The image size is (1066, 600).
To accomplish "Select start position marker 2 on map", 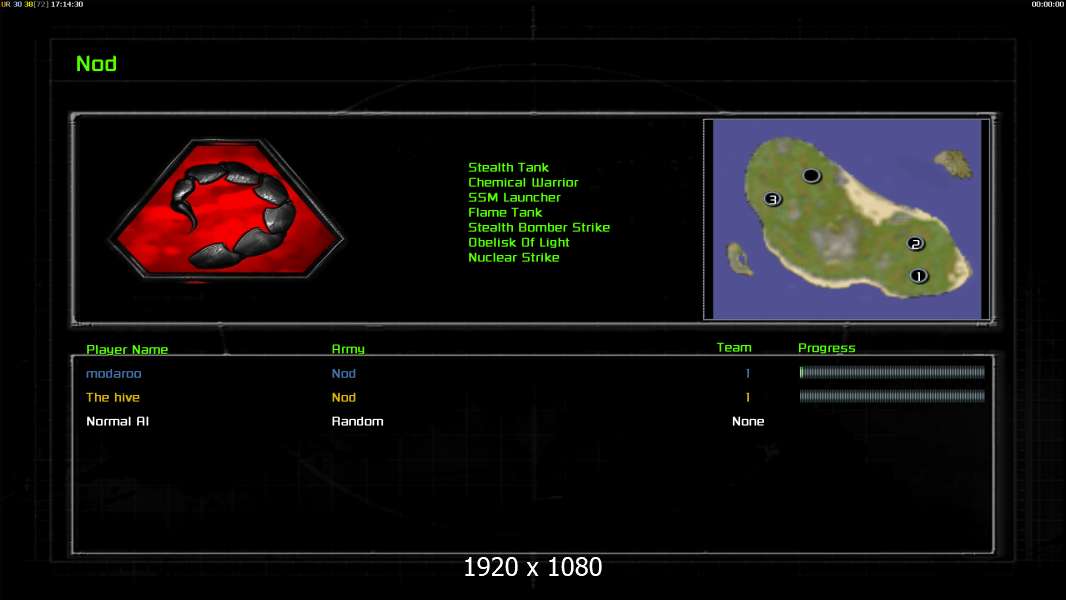I will coord(915,244).
